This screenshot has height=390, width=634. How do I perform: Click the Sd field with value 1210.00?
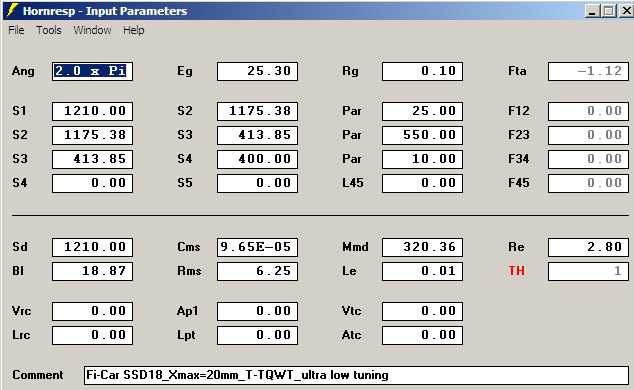coord(92,247)
